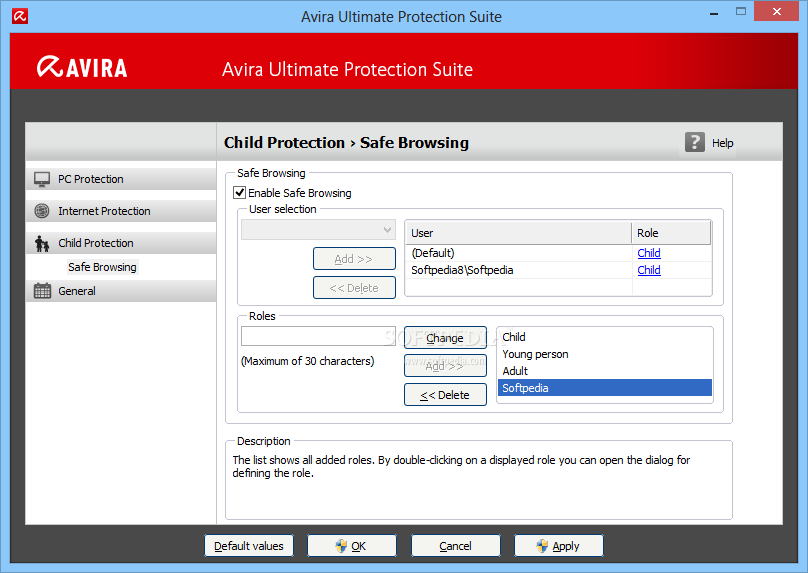The width and height of the screenshot is (808, 573).
Task: Uncheck Enable Safe Browsing checkbox
Action: pyautogui.click(x=240, y=193)
